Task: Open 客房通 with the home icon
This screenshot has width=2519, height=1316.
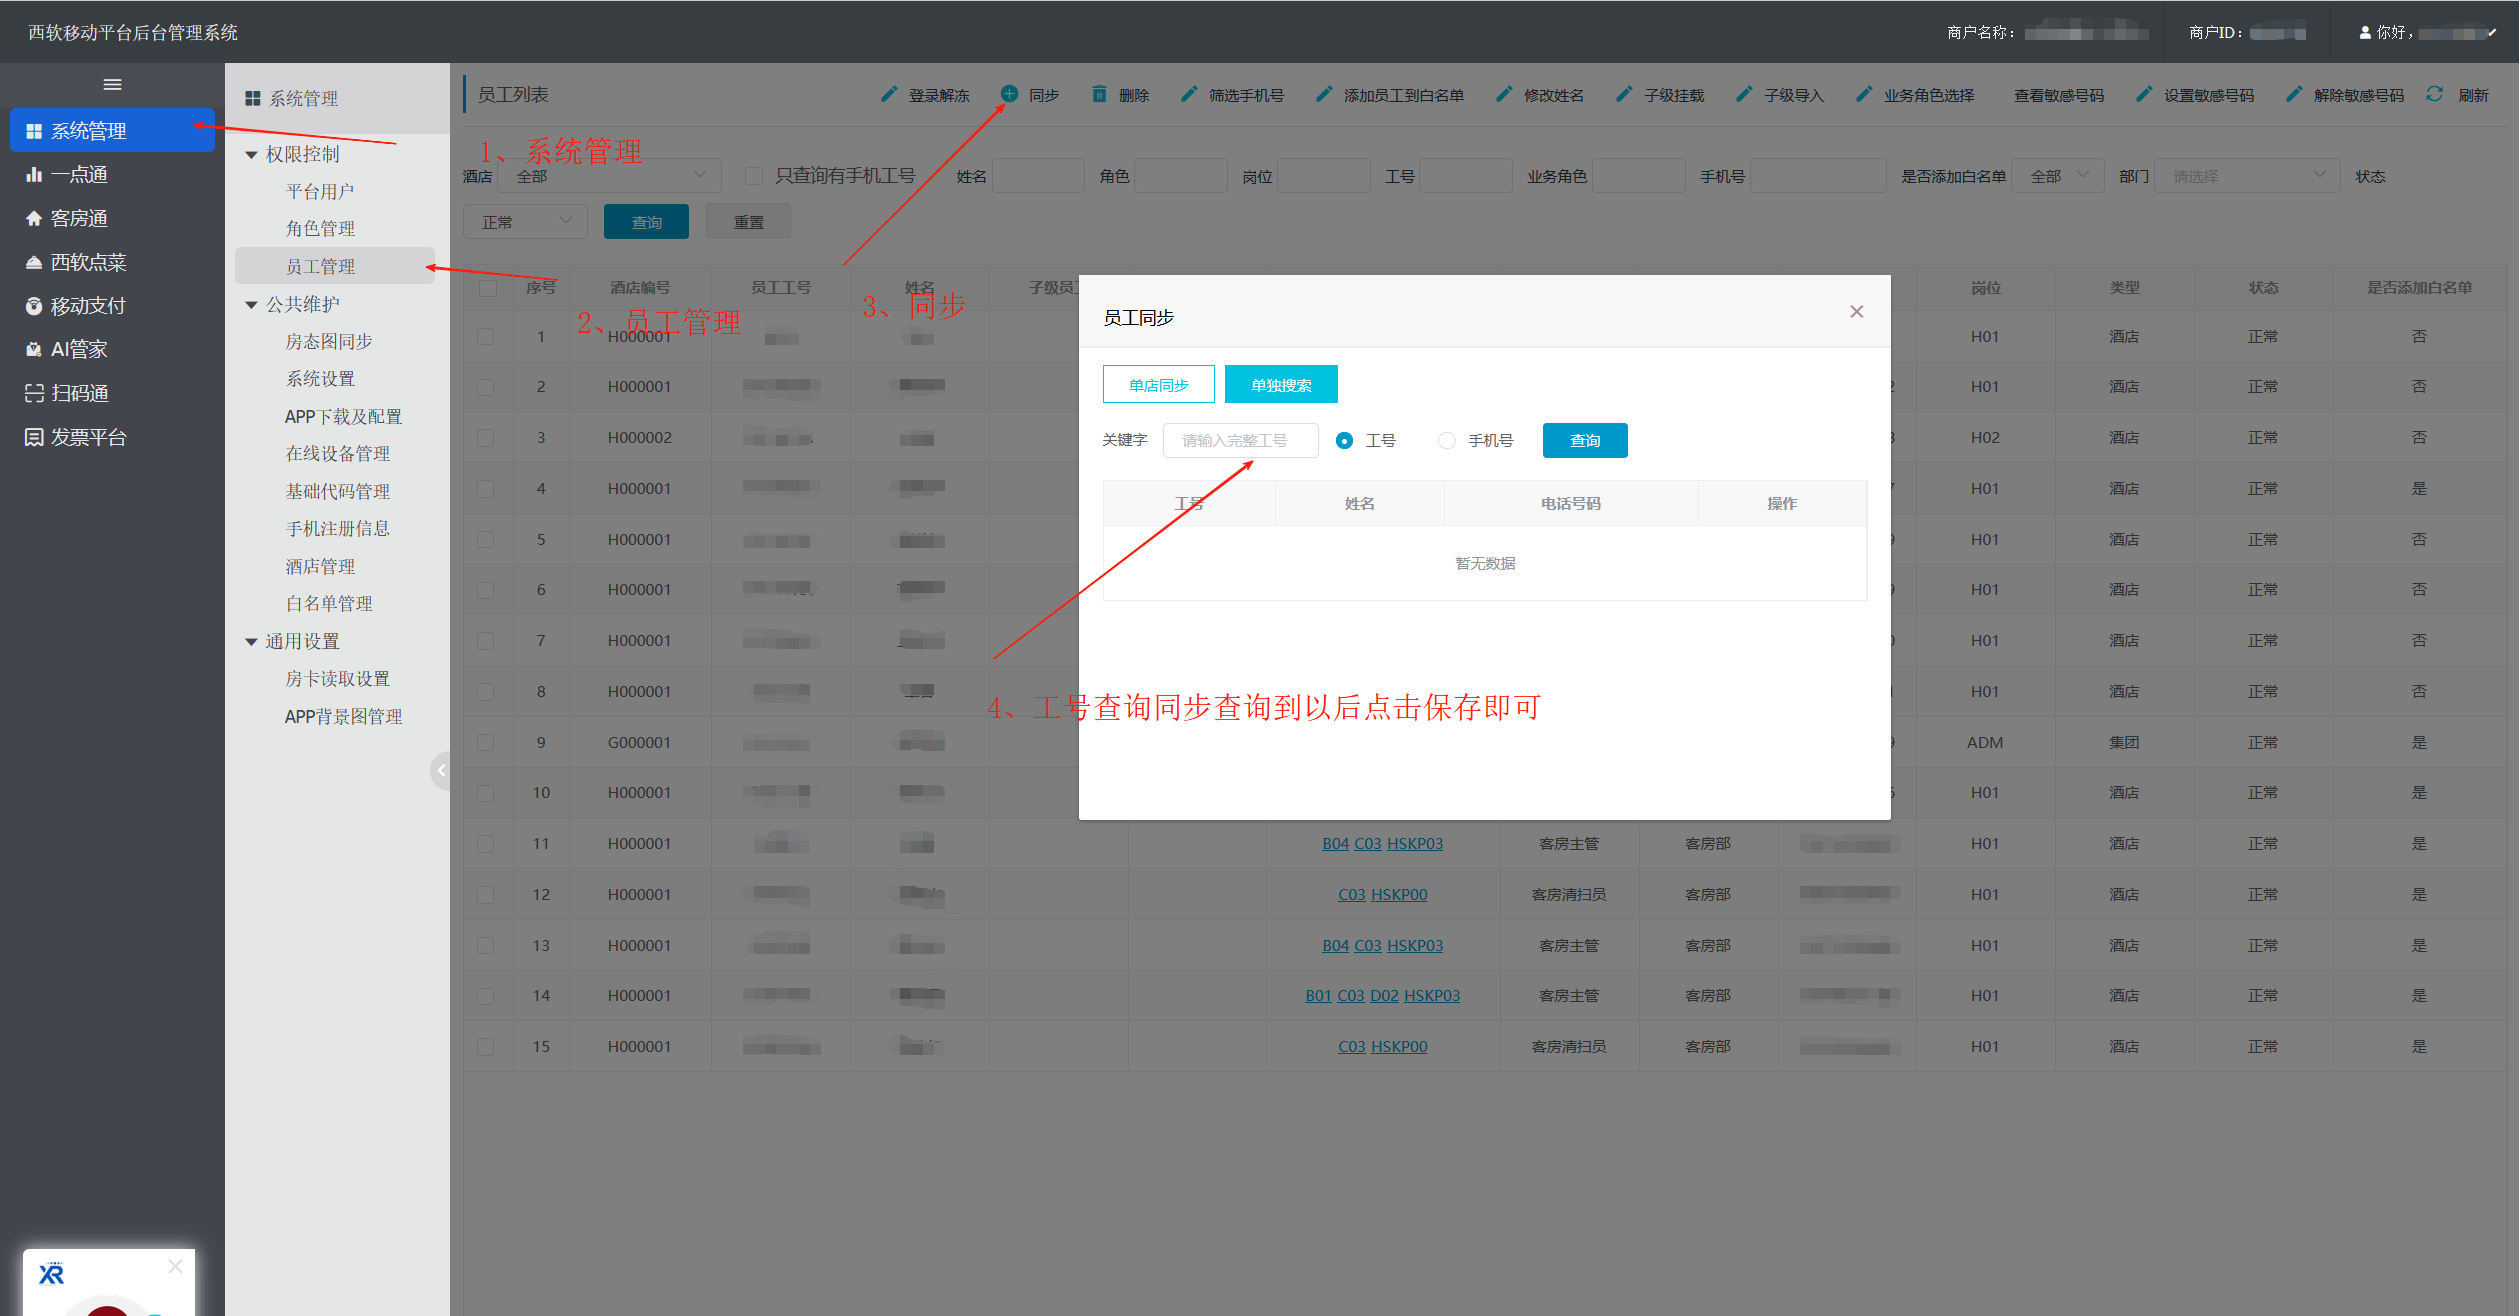Action: coord(34,218)
